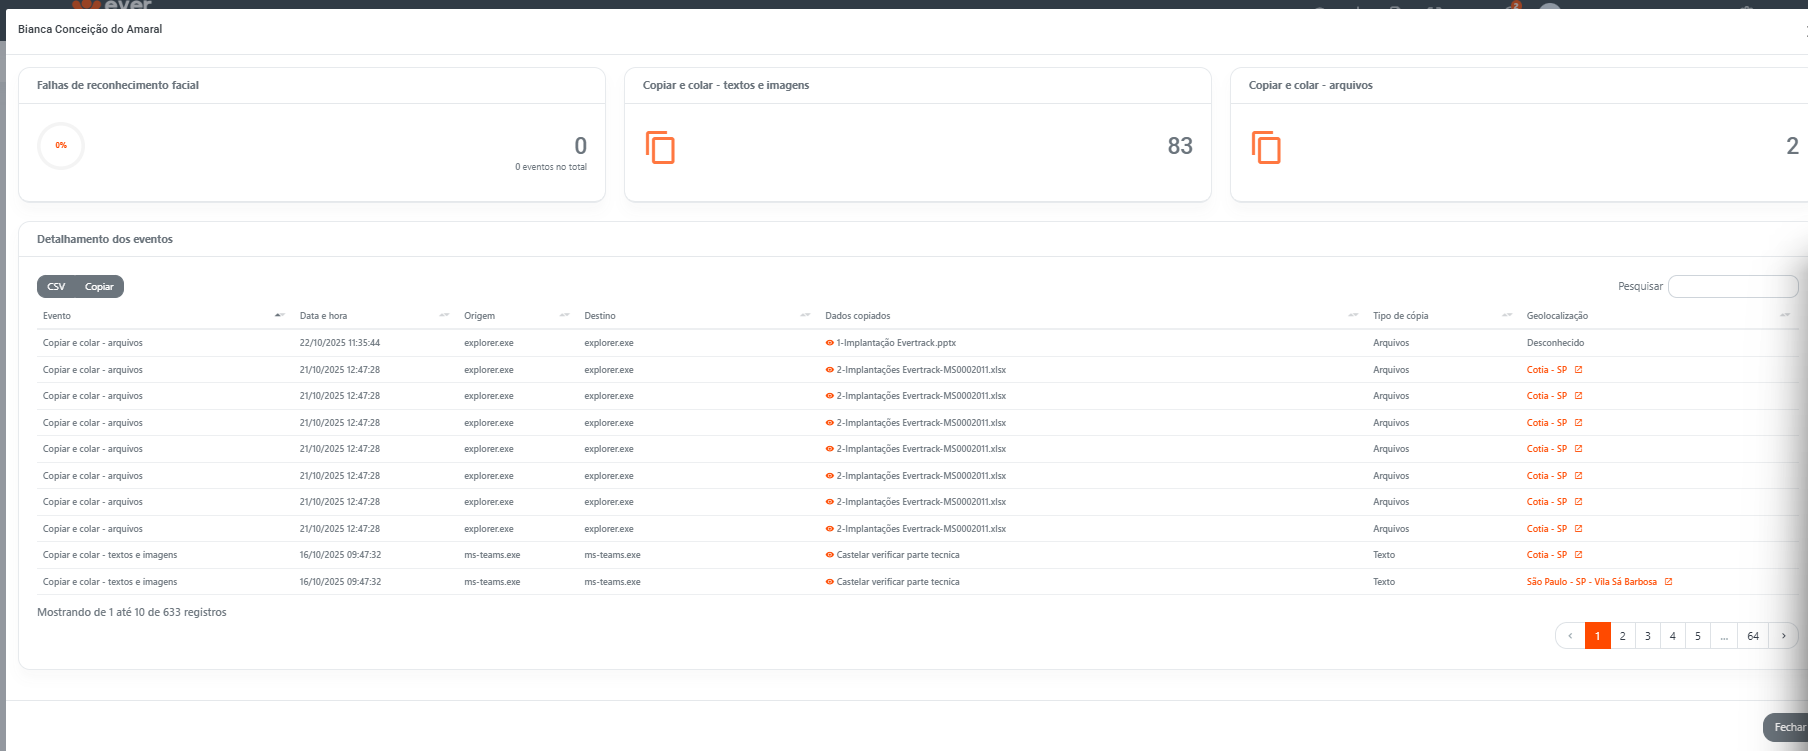Viewport: 1808px width, 751px height.
Task: Go to page 2 of the records
Action: (1622, 636)
